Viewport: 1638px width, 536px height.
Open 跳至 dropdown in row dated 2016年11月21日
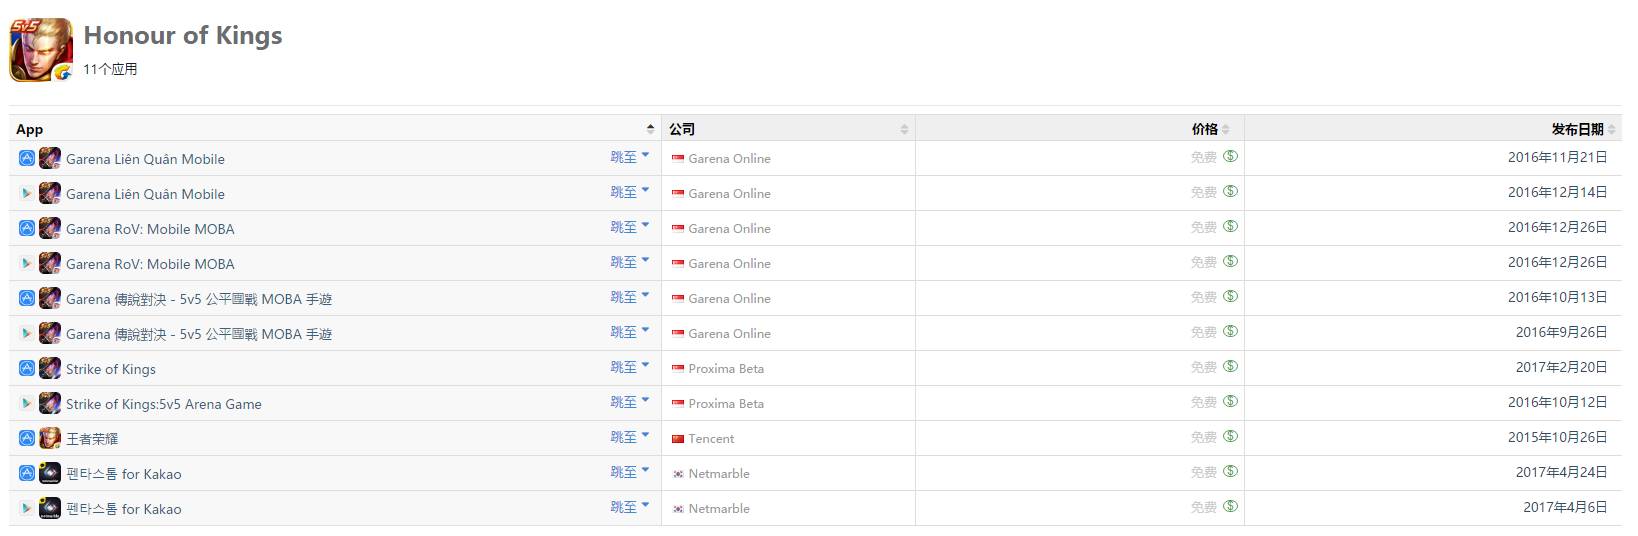pos(630,157)
